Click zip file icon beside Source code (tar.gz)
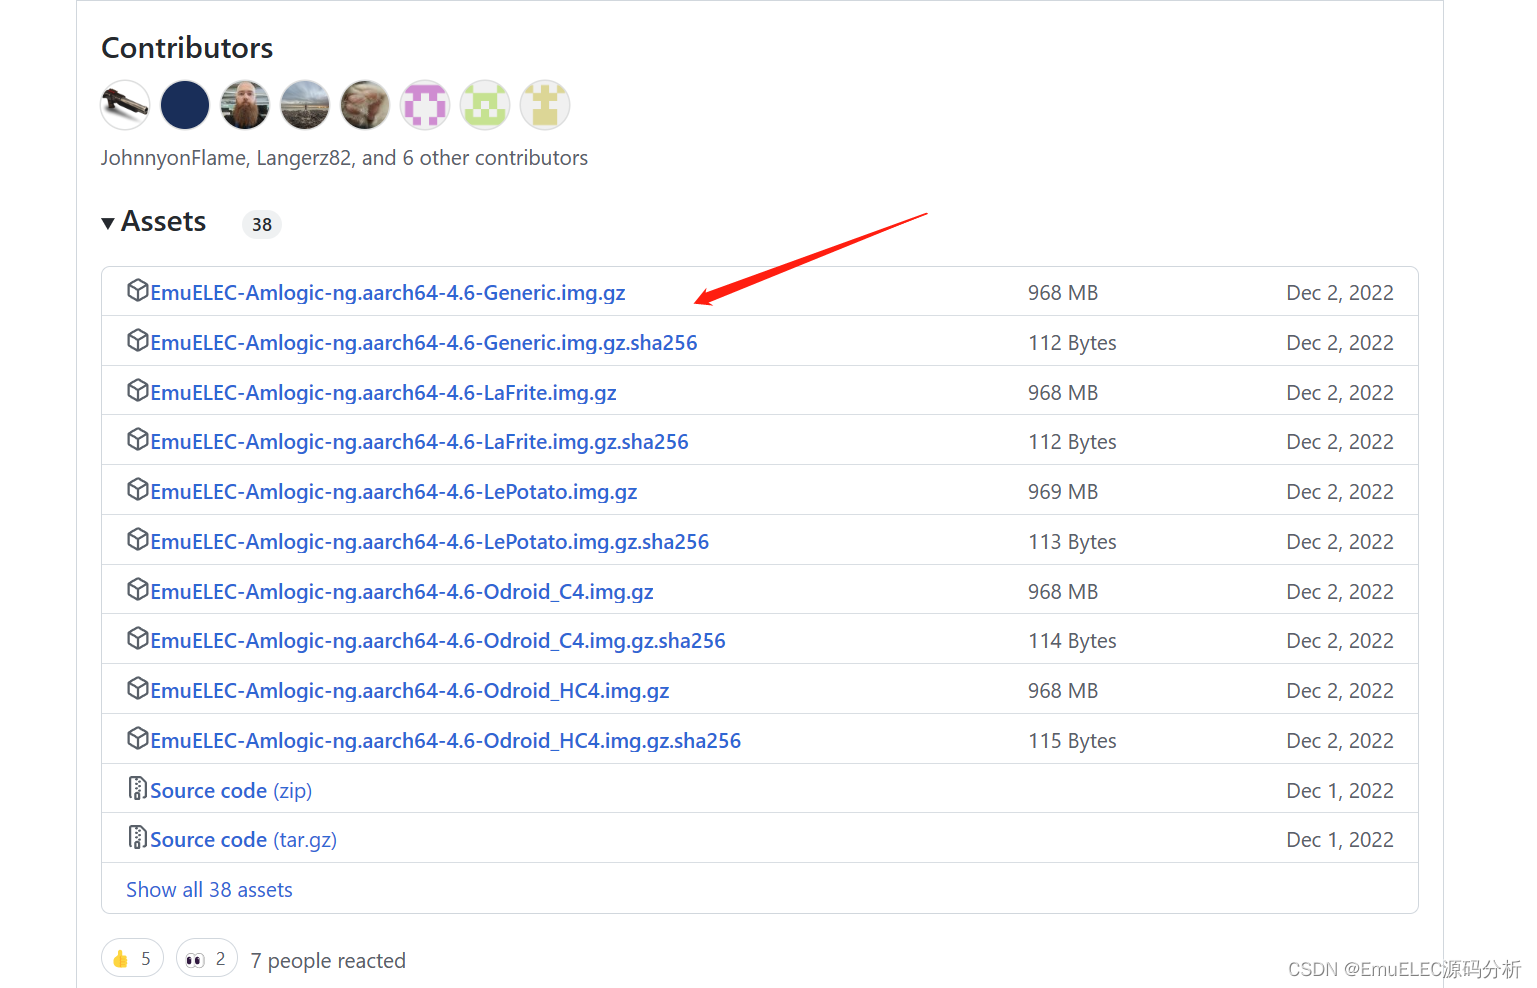 138,837
